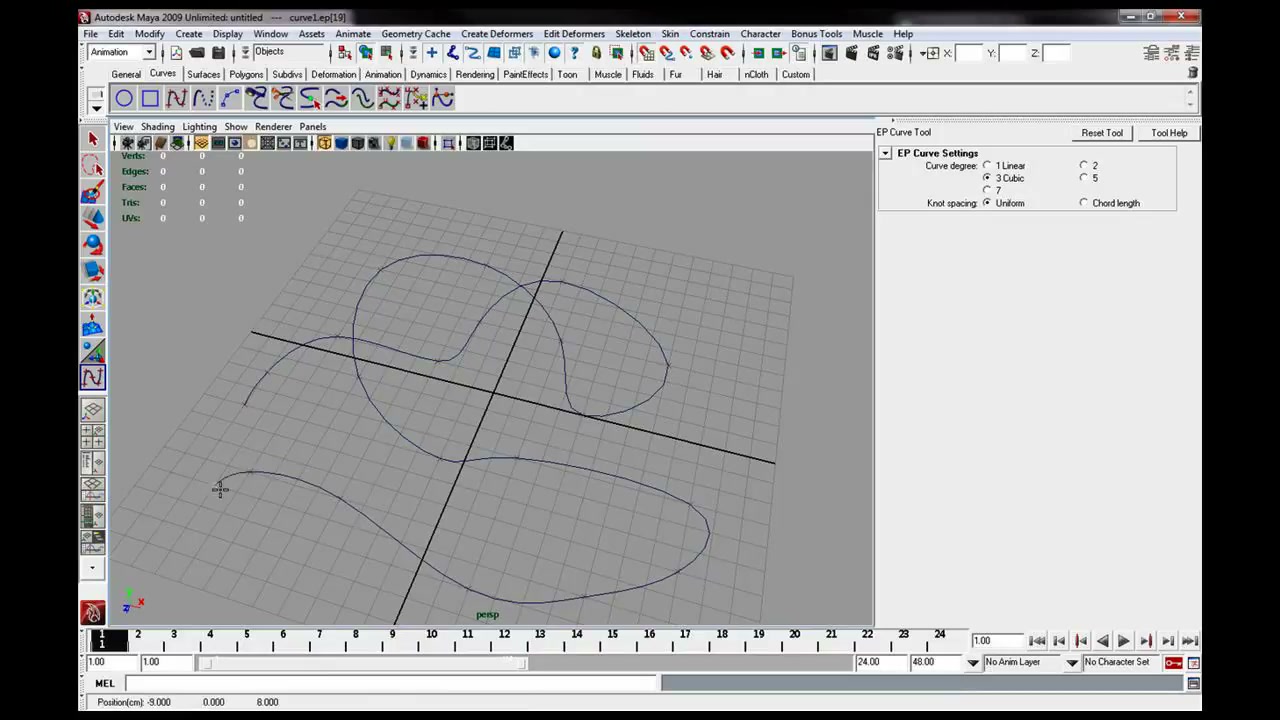This screenshot has width=1280, height=720.
Task: Choose the Paint Selection tool in toolbox
Action: click(93, 192)
